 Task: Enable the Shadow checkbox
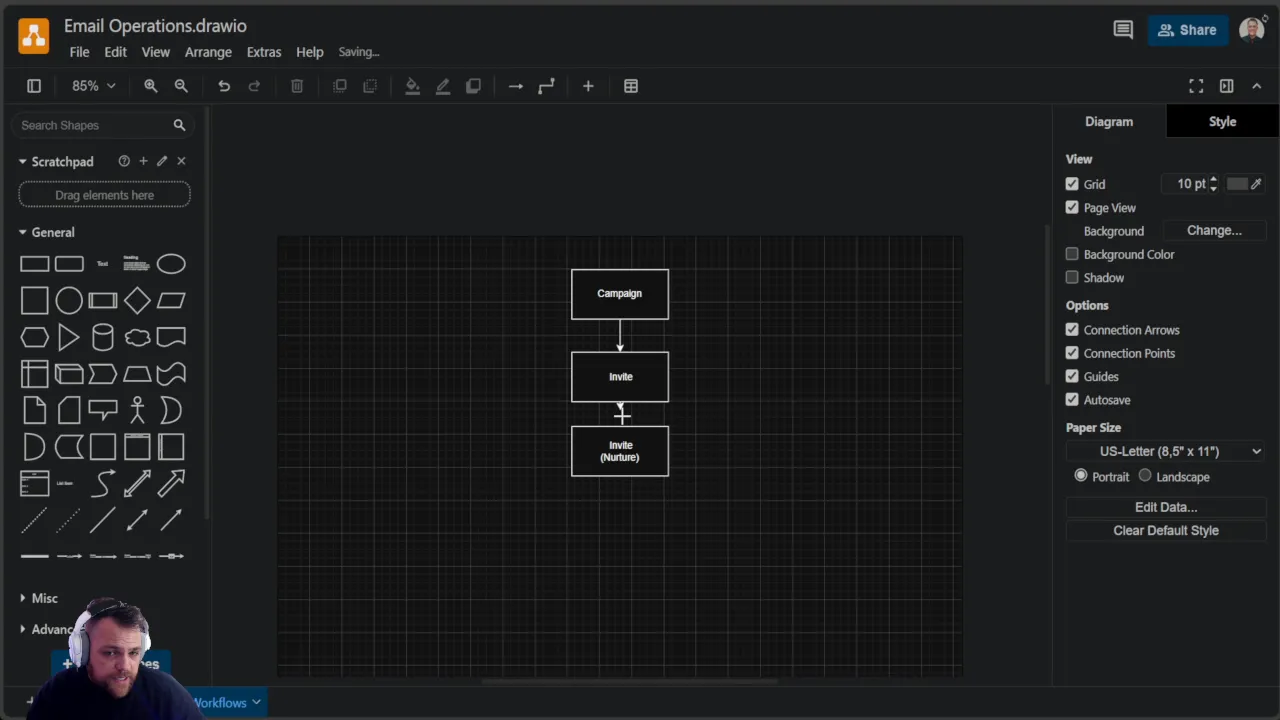pyautogui.click(x=1072, y=277)
